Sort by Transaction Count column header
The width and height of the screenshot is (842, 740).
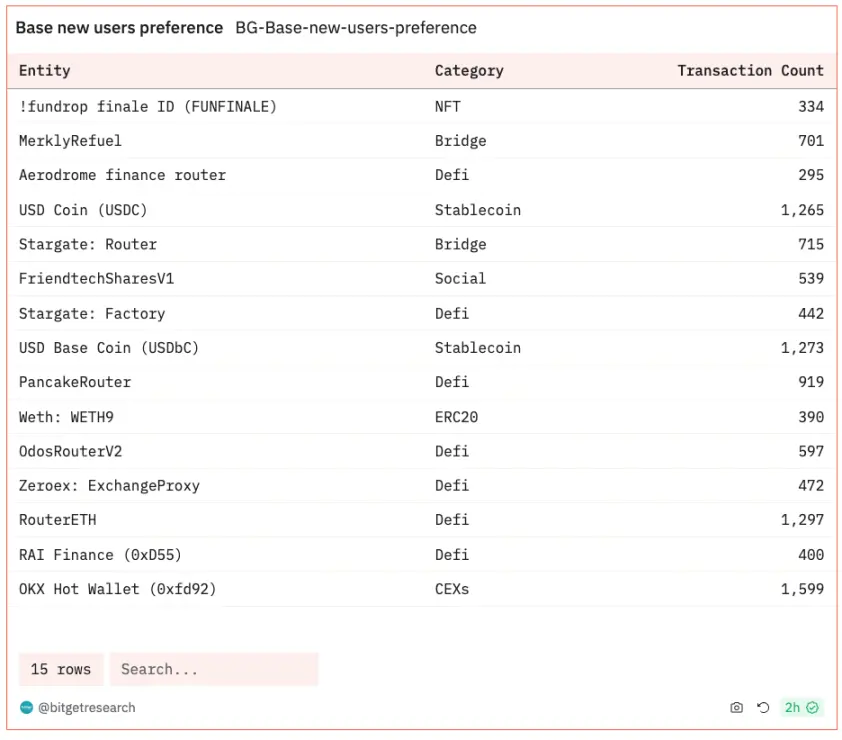pyautogui.click(x=750, y=71)
